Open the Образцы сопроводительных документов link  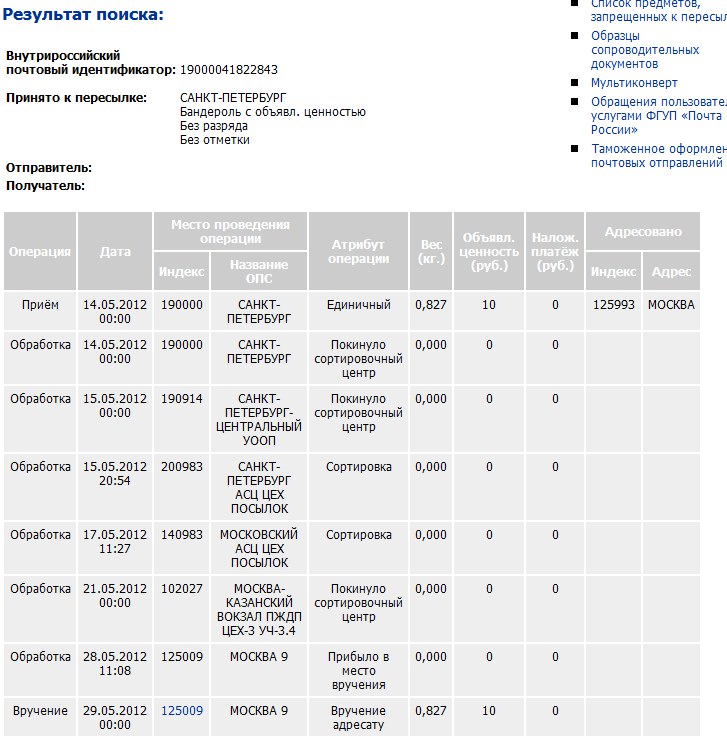tap(645, 49)
